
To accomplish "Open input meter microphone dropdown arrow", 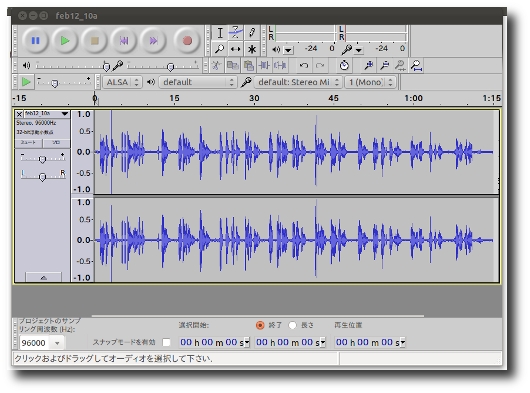I will pyautogui.click(x=359, y=50).
